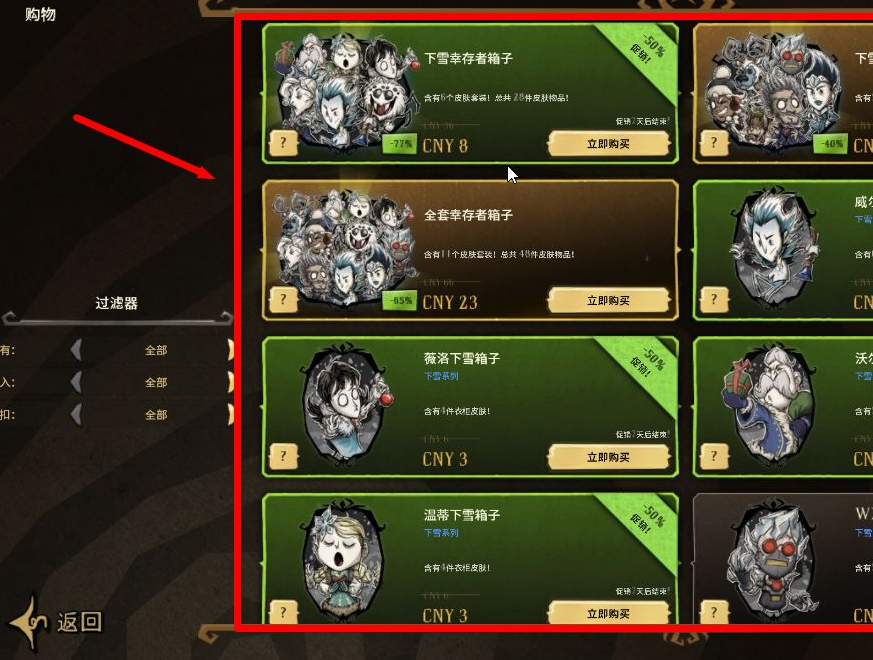Open info icon on 全套幸存者箱子 card
Screen dimensions: 873x660
coord(283,300)
